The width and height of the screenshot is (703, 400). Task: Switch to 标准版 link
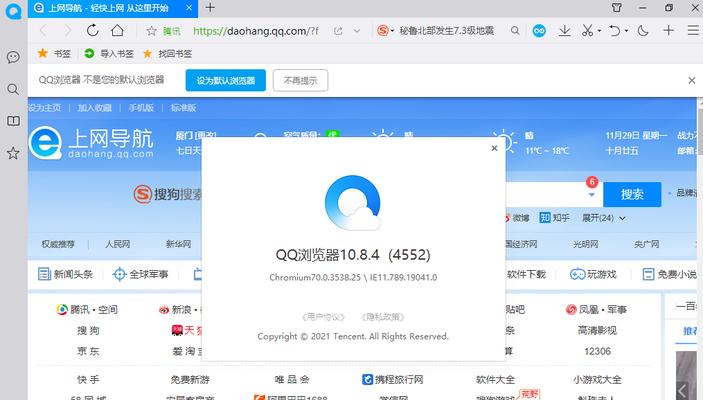[183, 108]
